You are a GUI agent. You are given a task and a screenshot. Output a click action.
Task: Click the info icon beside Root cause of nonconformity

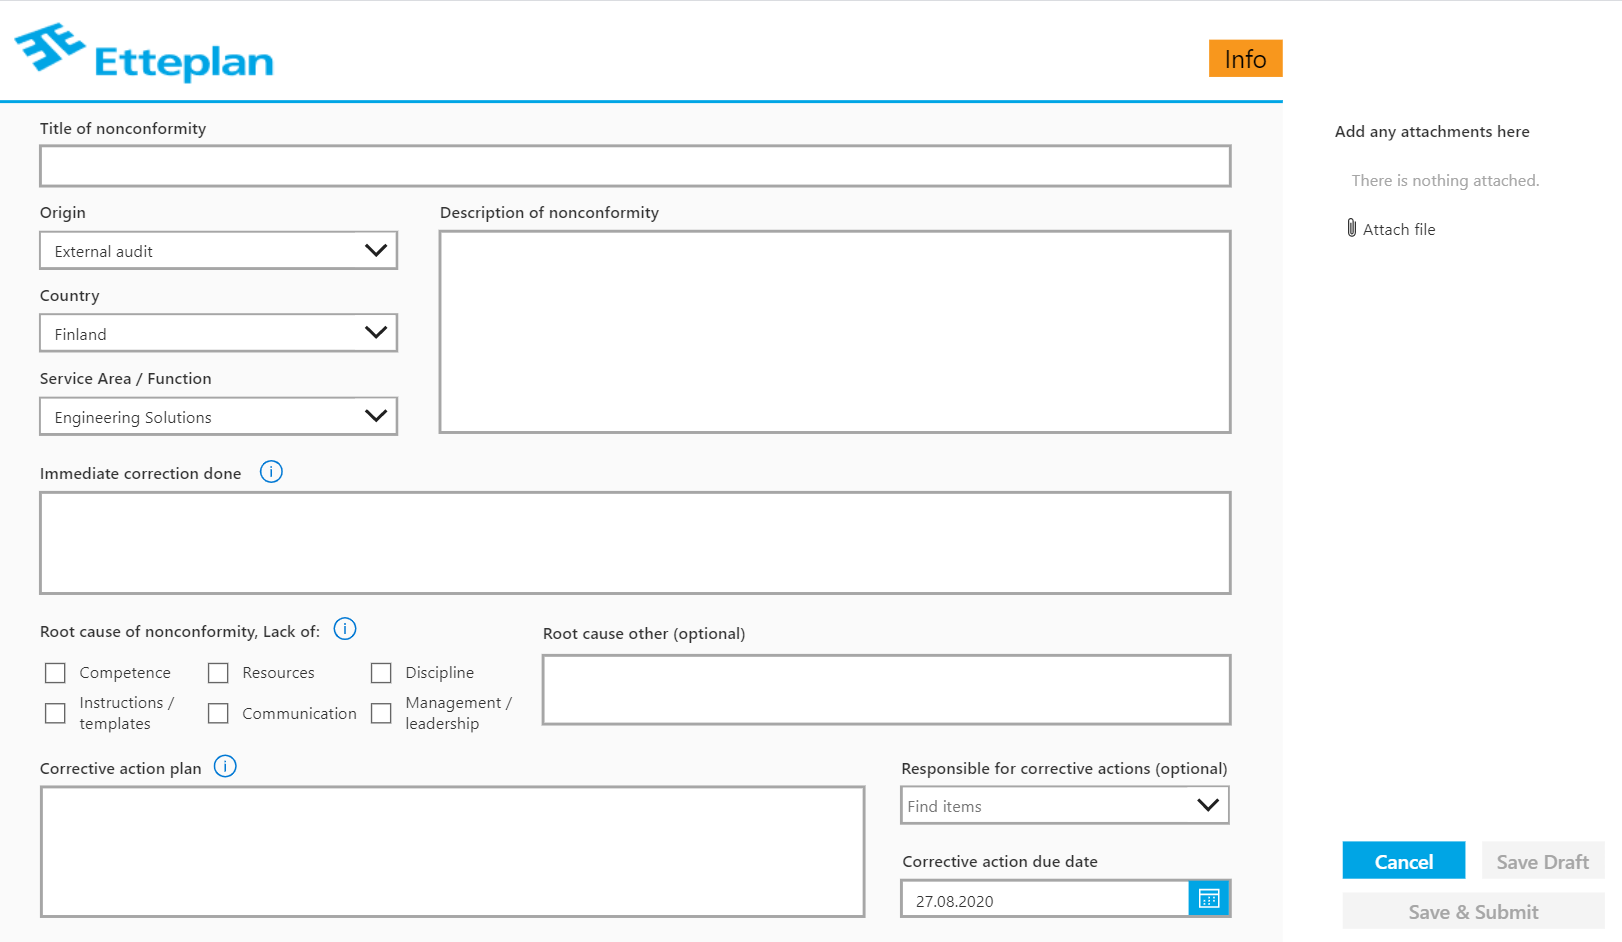coord(344,628)
